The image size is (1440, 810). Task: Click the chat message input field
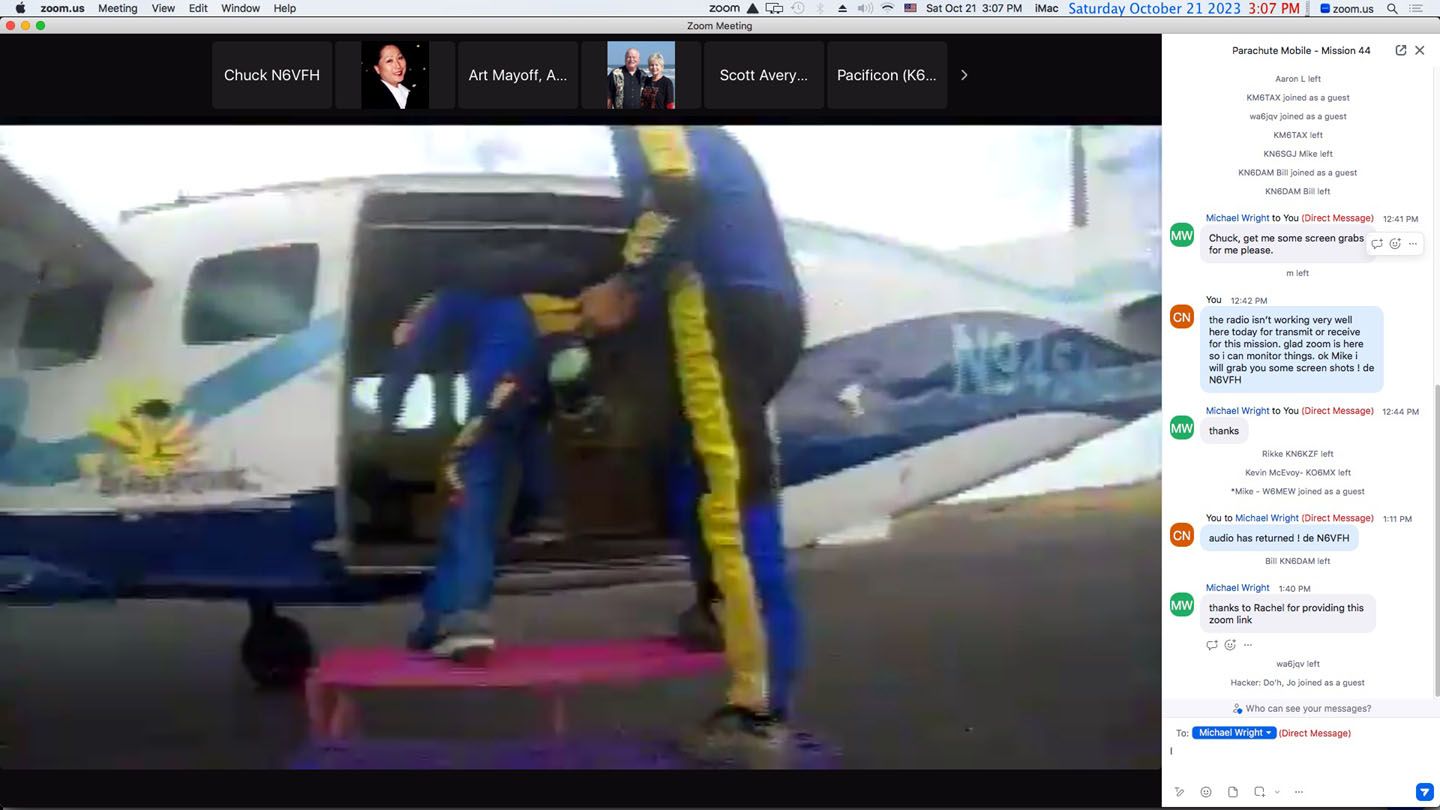tap(1295, 755)
